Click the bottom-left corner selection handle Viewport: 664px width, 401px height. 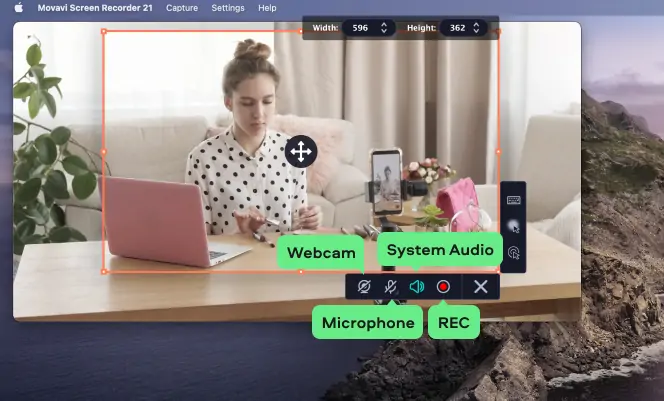pyautogui.click(x=104, y=271)
